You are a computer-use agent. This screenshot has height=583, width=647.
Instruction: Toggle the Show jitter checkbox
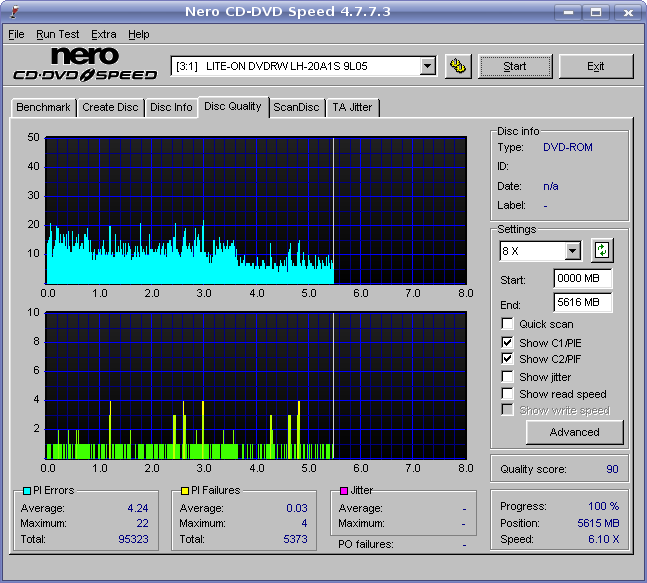(508, 377)
